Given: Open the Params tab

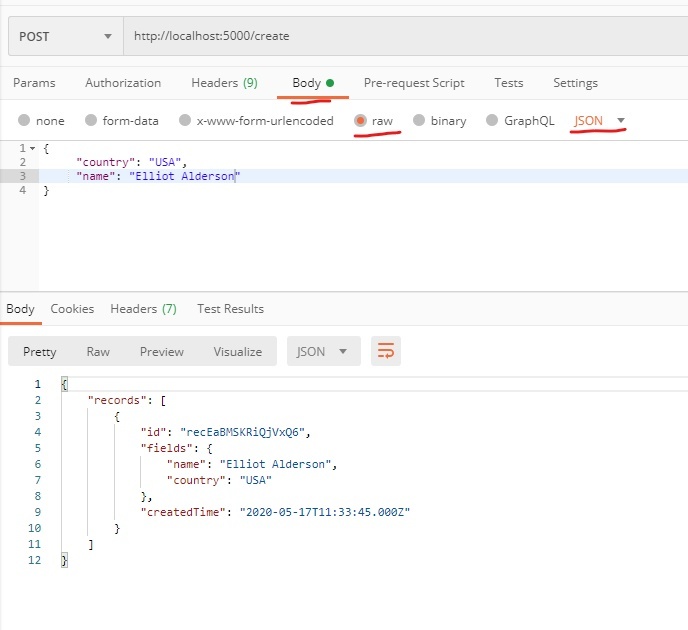Looking at the screenshot, I should click(35, 83).
